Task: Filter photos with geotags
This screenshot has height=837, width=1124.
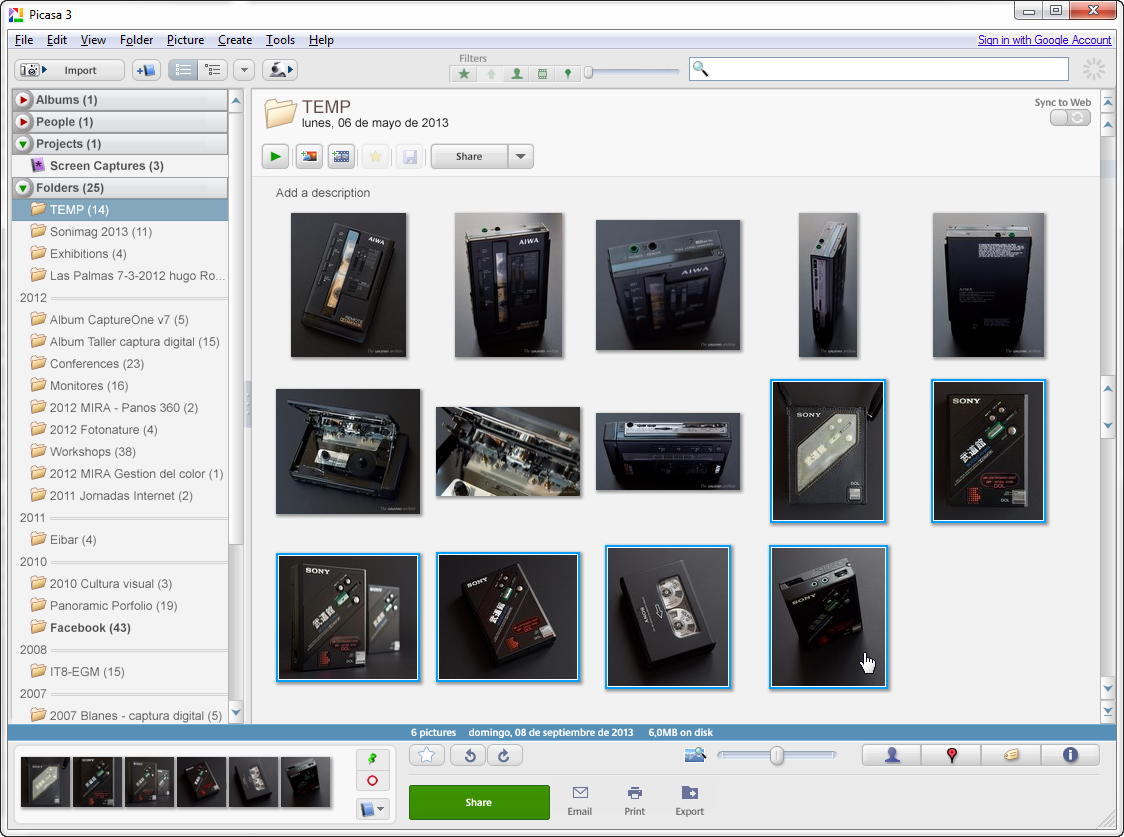Action: (568, 73)
